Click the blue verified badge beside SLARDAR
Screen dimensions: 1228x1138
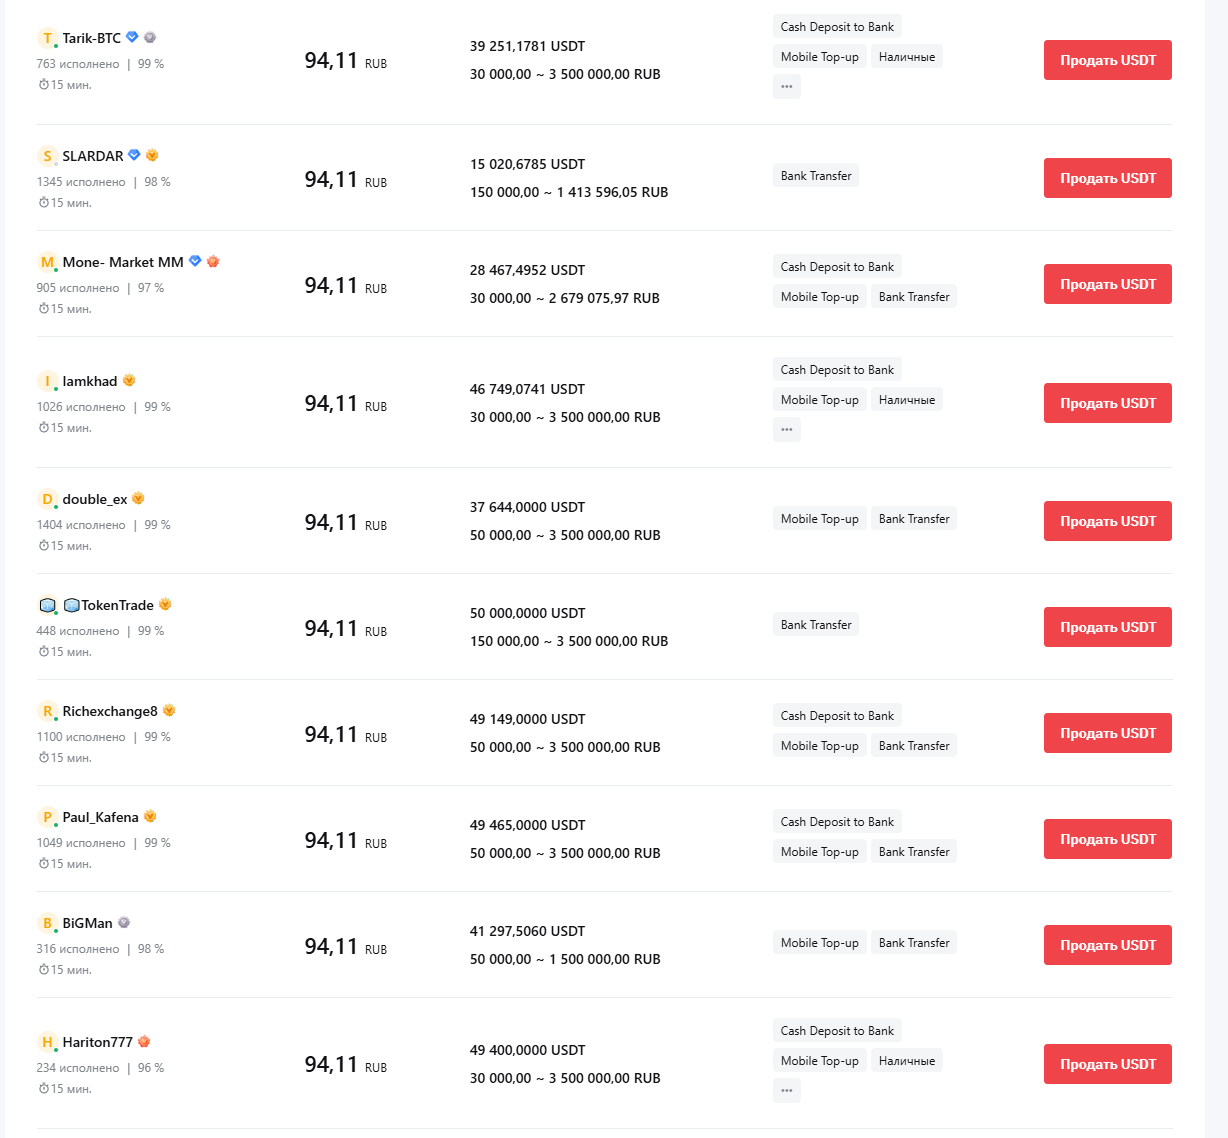[134, 155]
